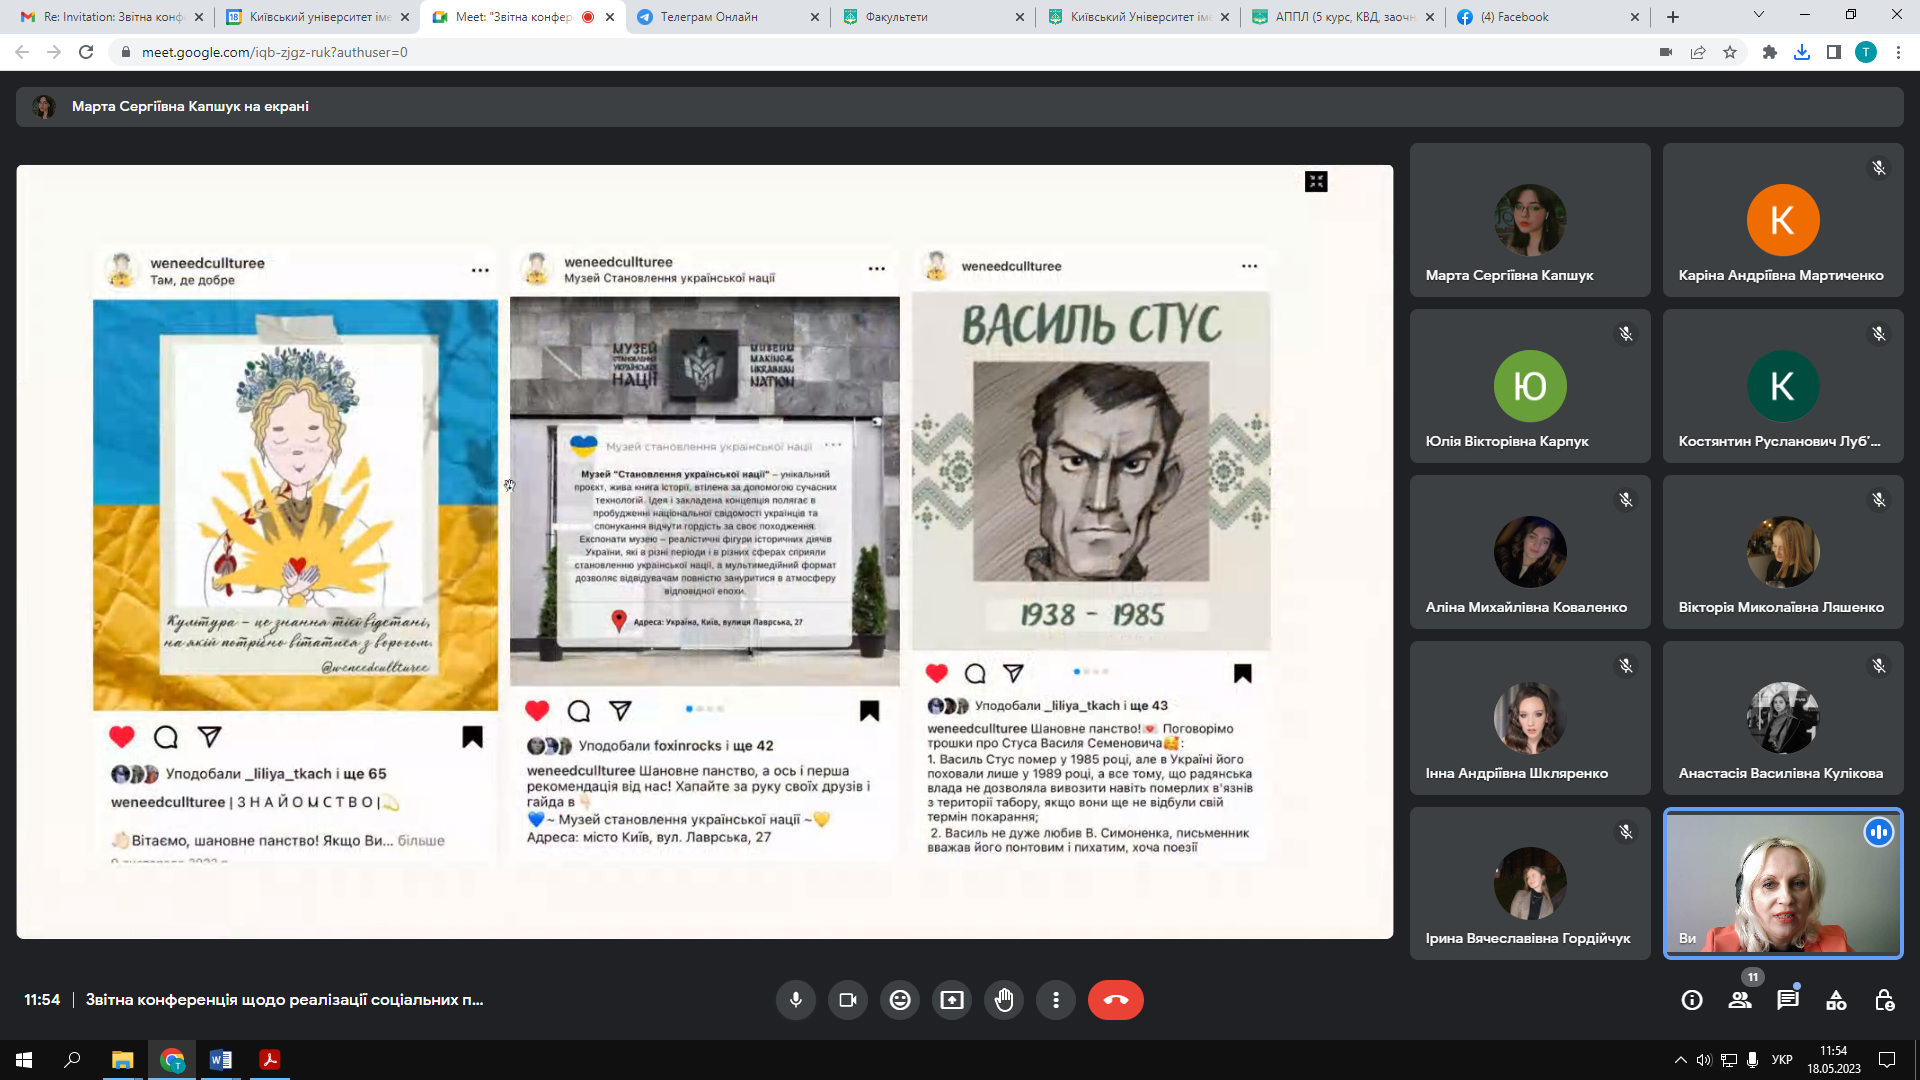Toggle the microphone button
Image resolution: width=1920 pixels, height=1080 pixels.
click(796, 1000)
